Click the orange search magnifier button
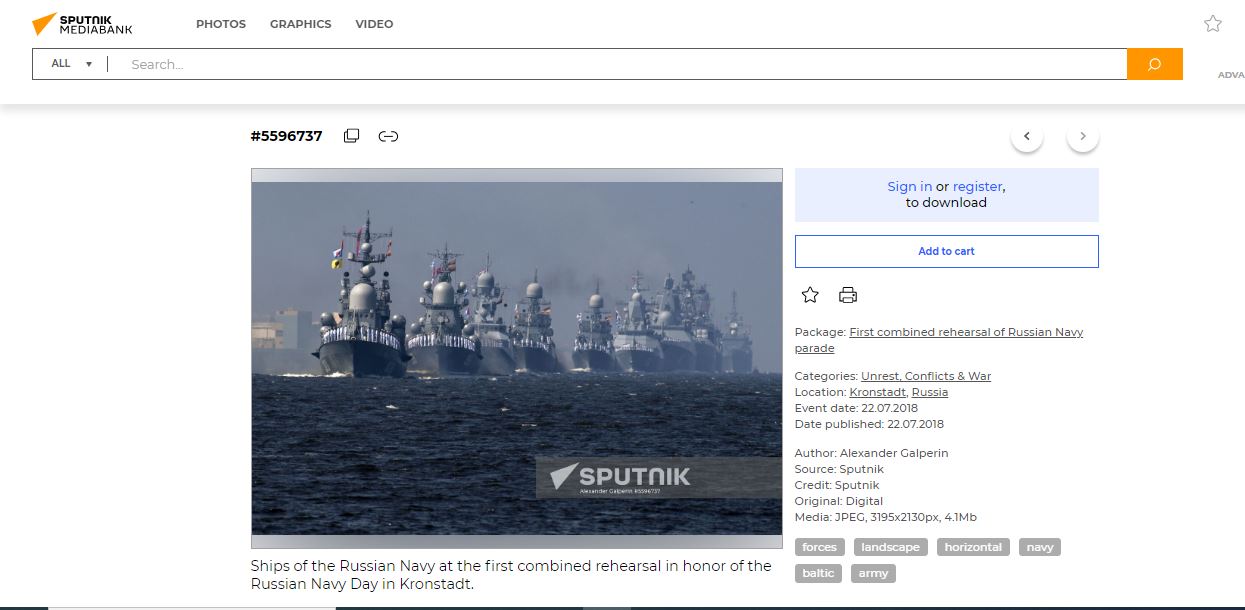Screen dimensions: 1245x610 click(1154, 64)
